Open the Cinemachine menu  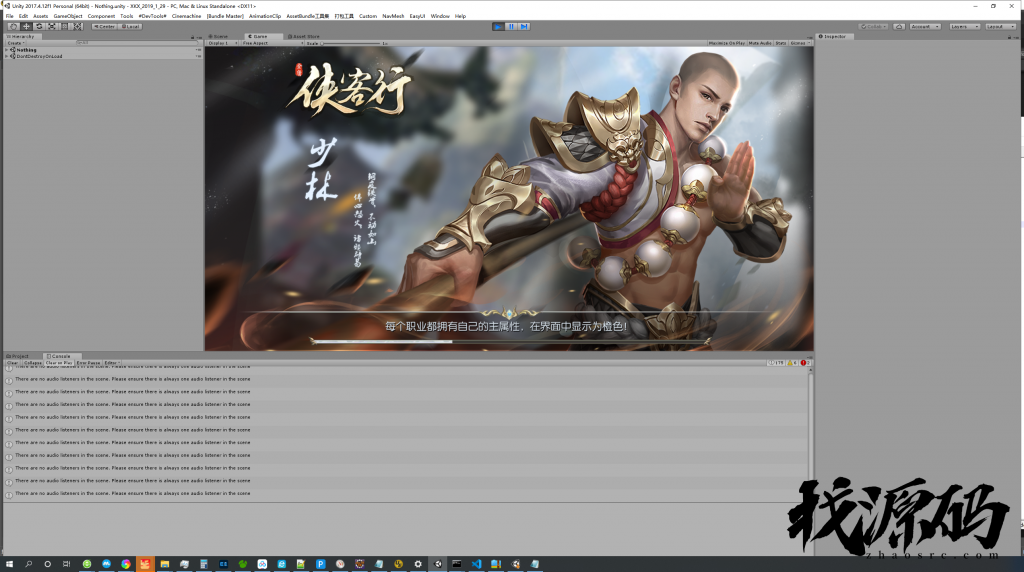click(x=186, y=16)
